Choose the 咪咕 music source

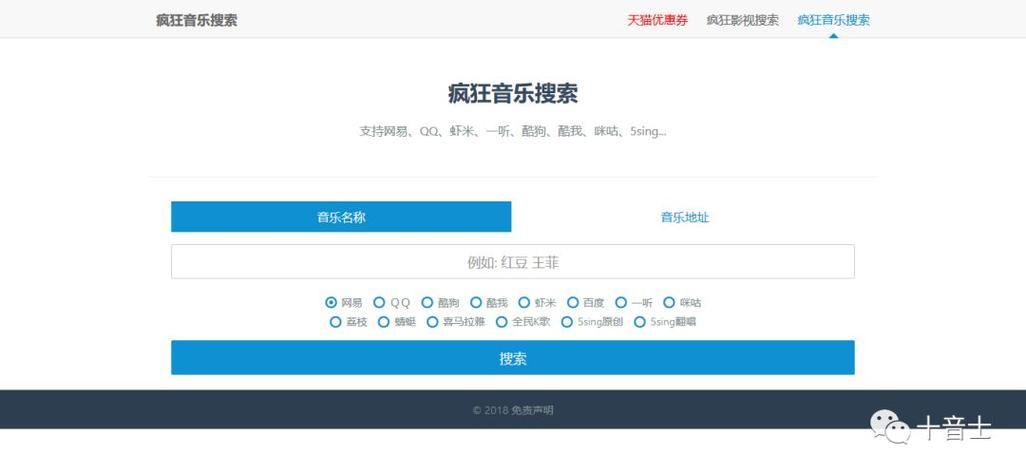pyautogui.click(x=669, y=302)
